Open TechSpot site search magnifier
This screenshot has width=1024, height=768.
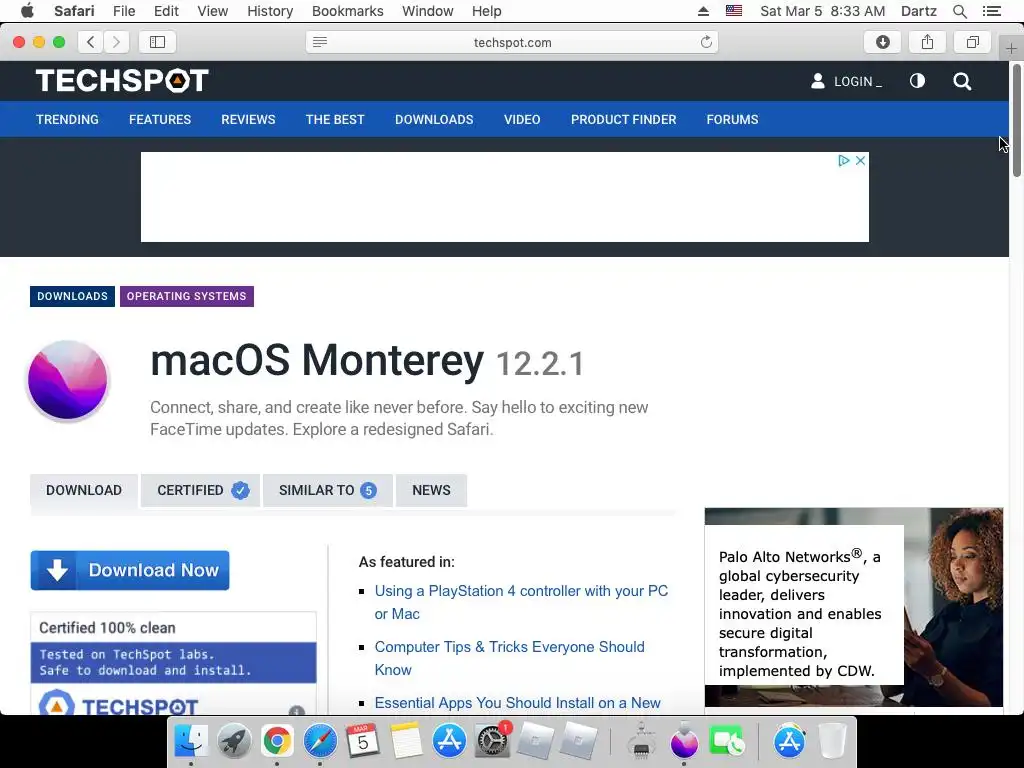962,82
